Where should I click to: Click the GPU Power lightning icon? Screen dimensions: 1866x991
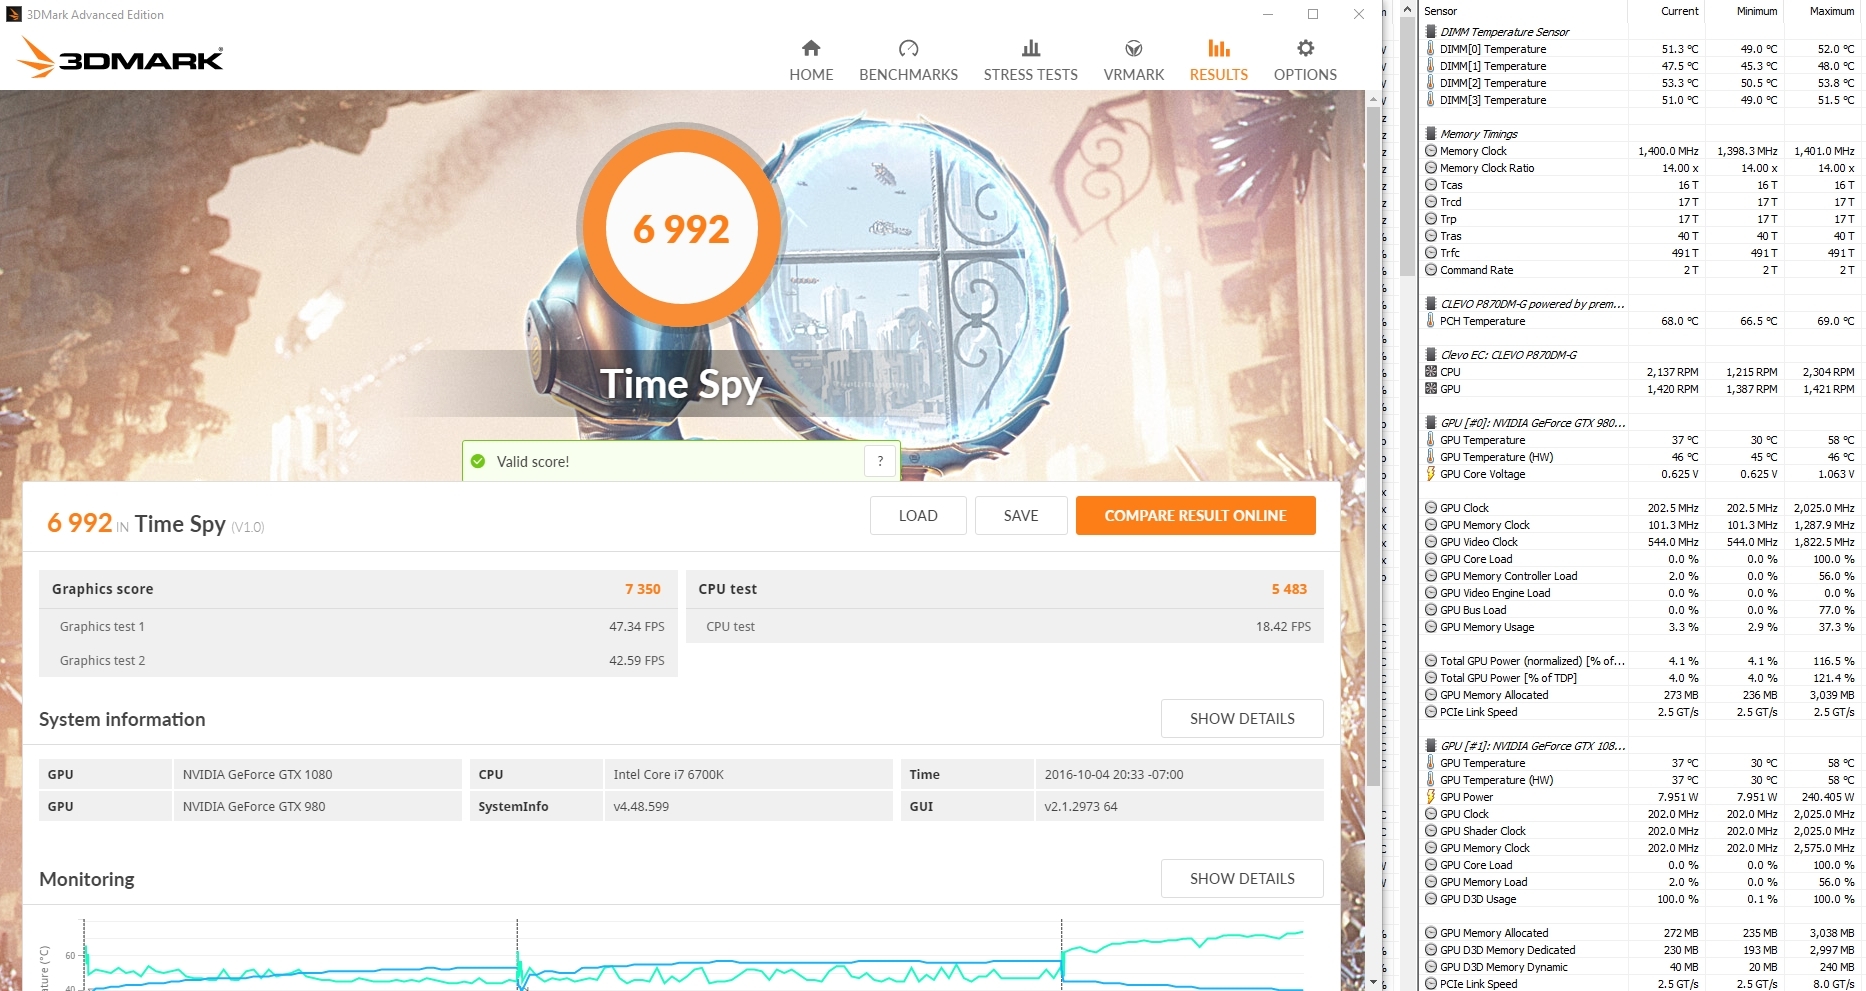[x=1431, y=797]
